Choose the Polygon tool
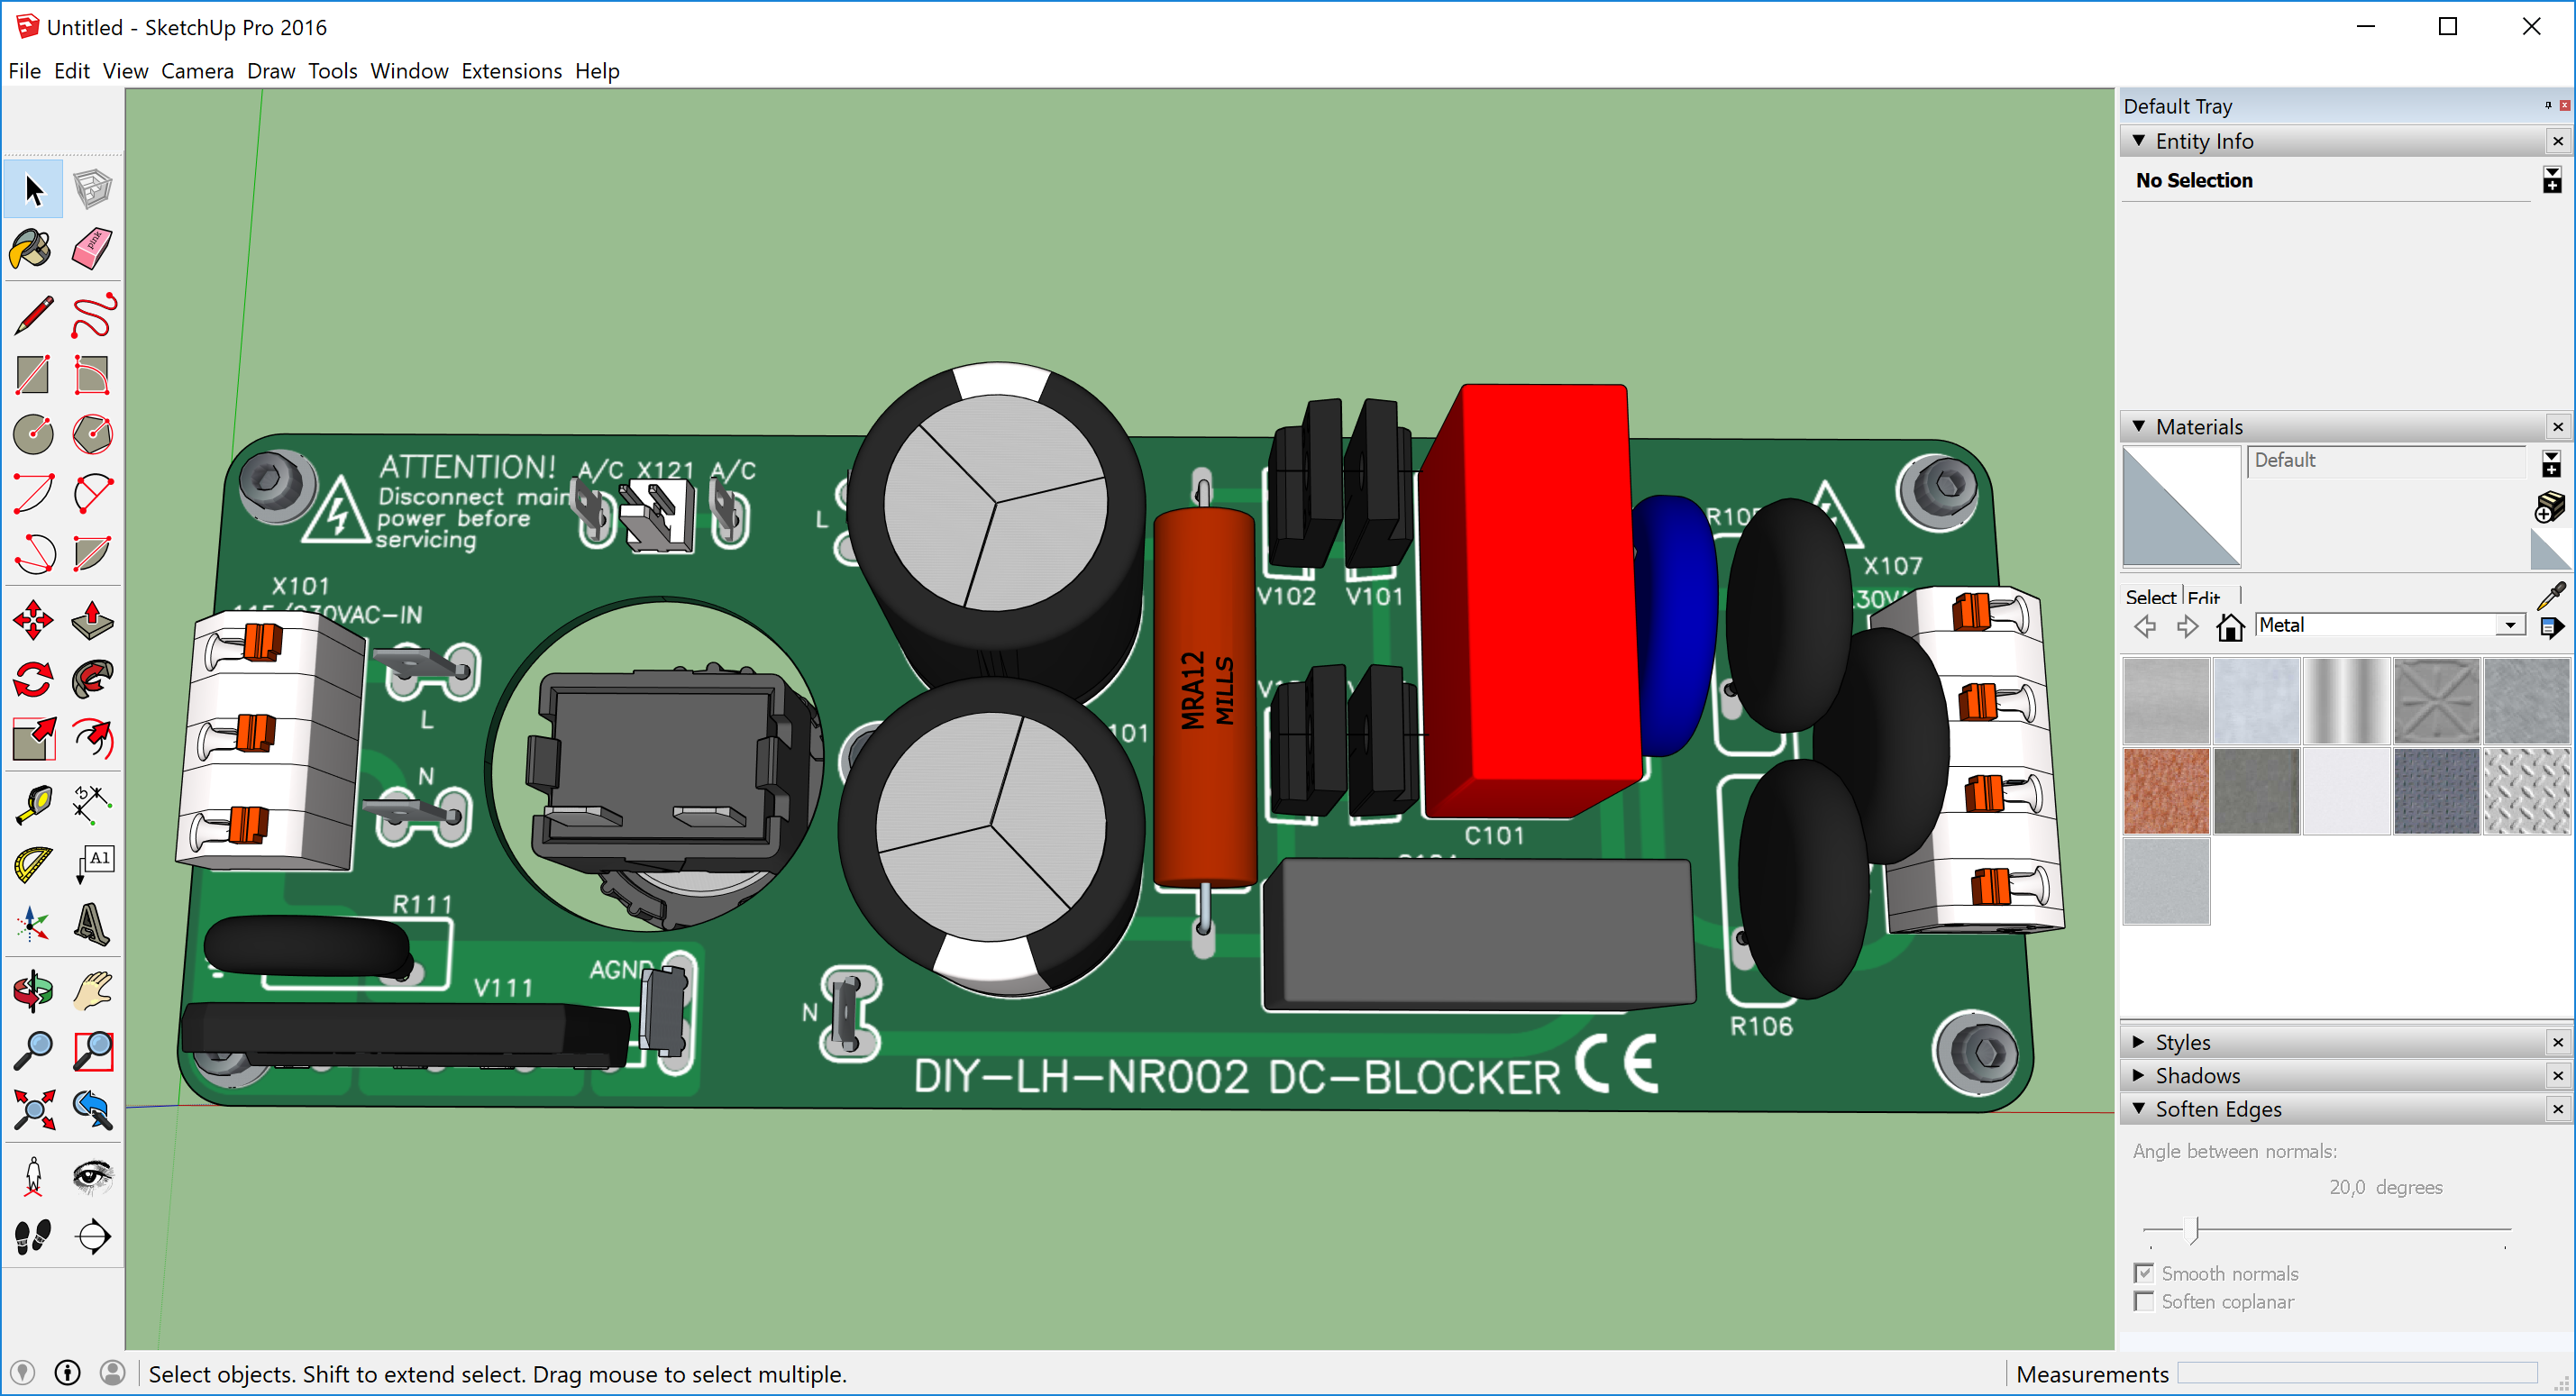Image resolution: width=2576 pixels, height=1396 pixels. [x=92, y=434]
